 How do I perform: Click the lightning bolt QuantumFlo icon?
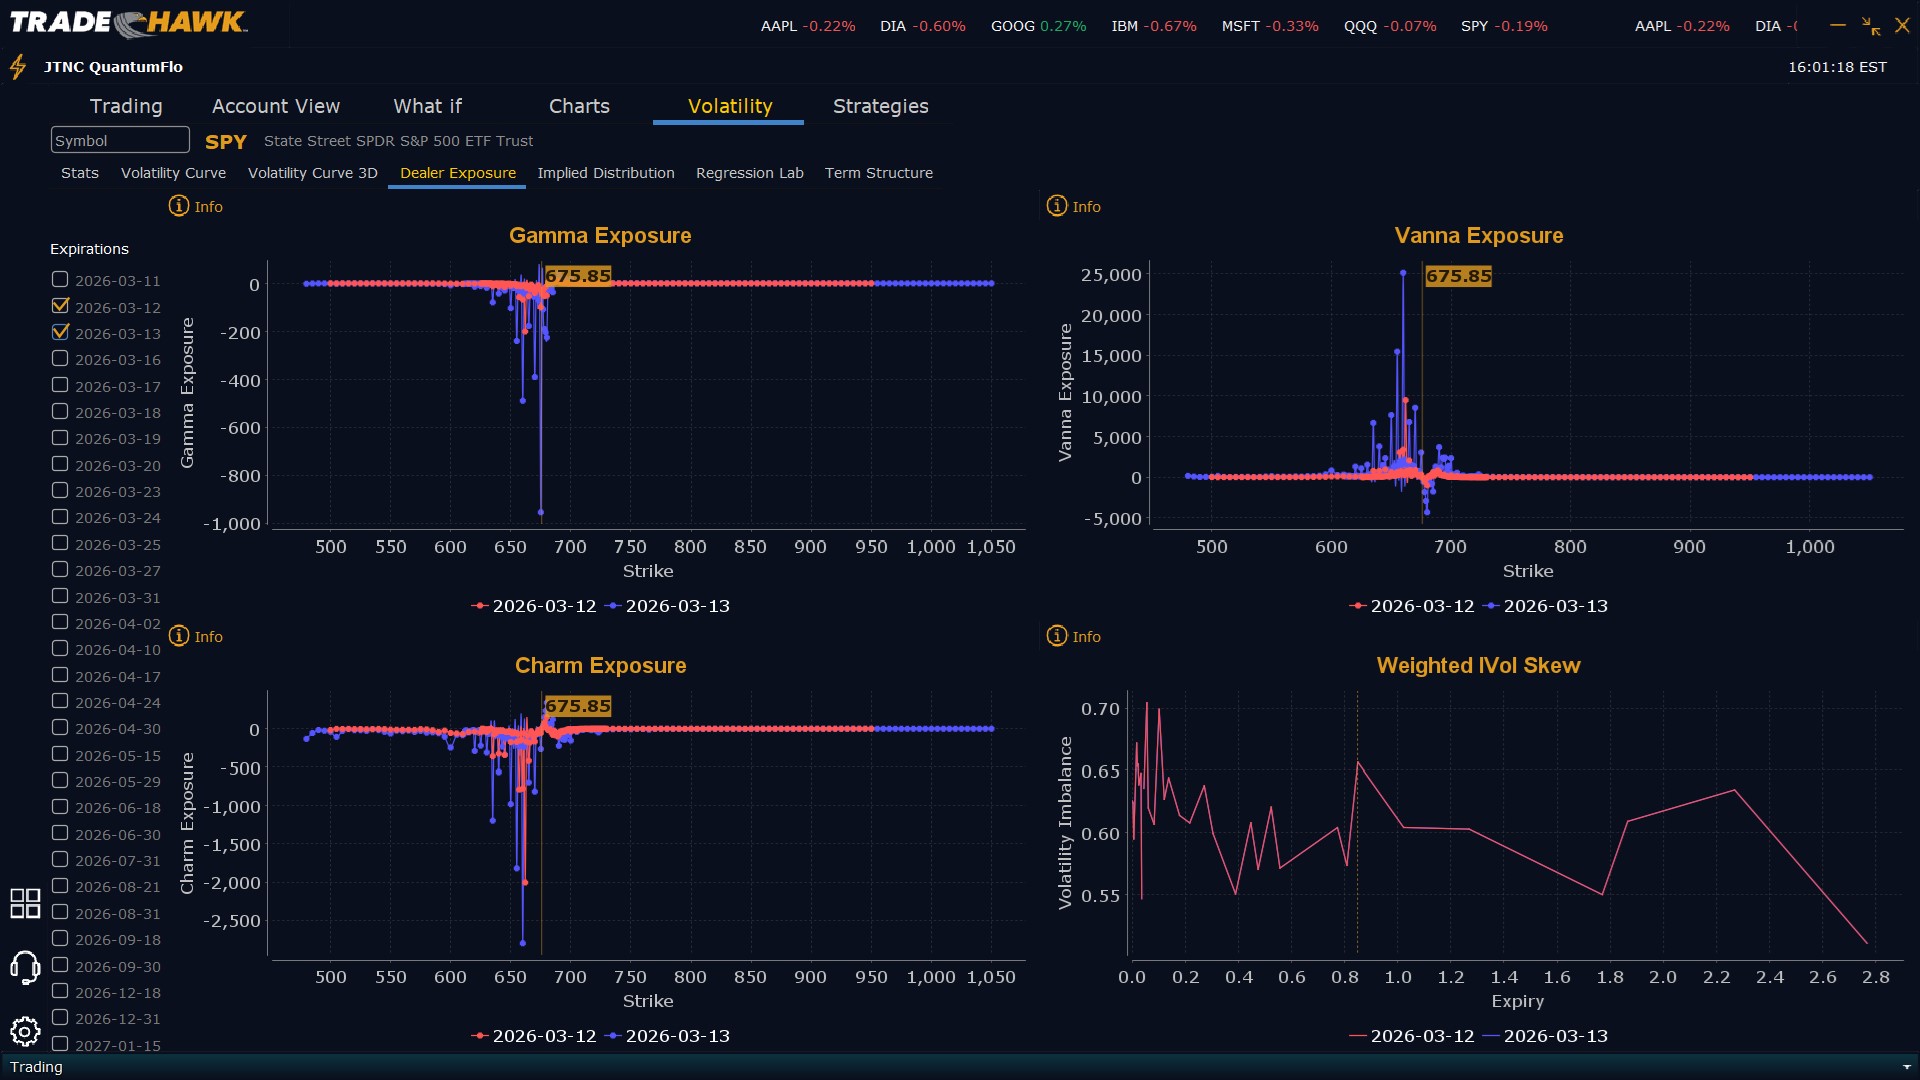pyautogui.click(x=18, y=67)
